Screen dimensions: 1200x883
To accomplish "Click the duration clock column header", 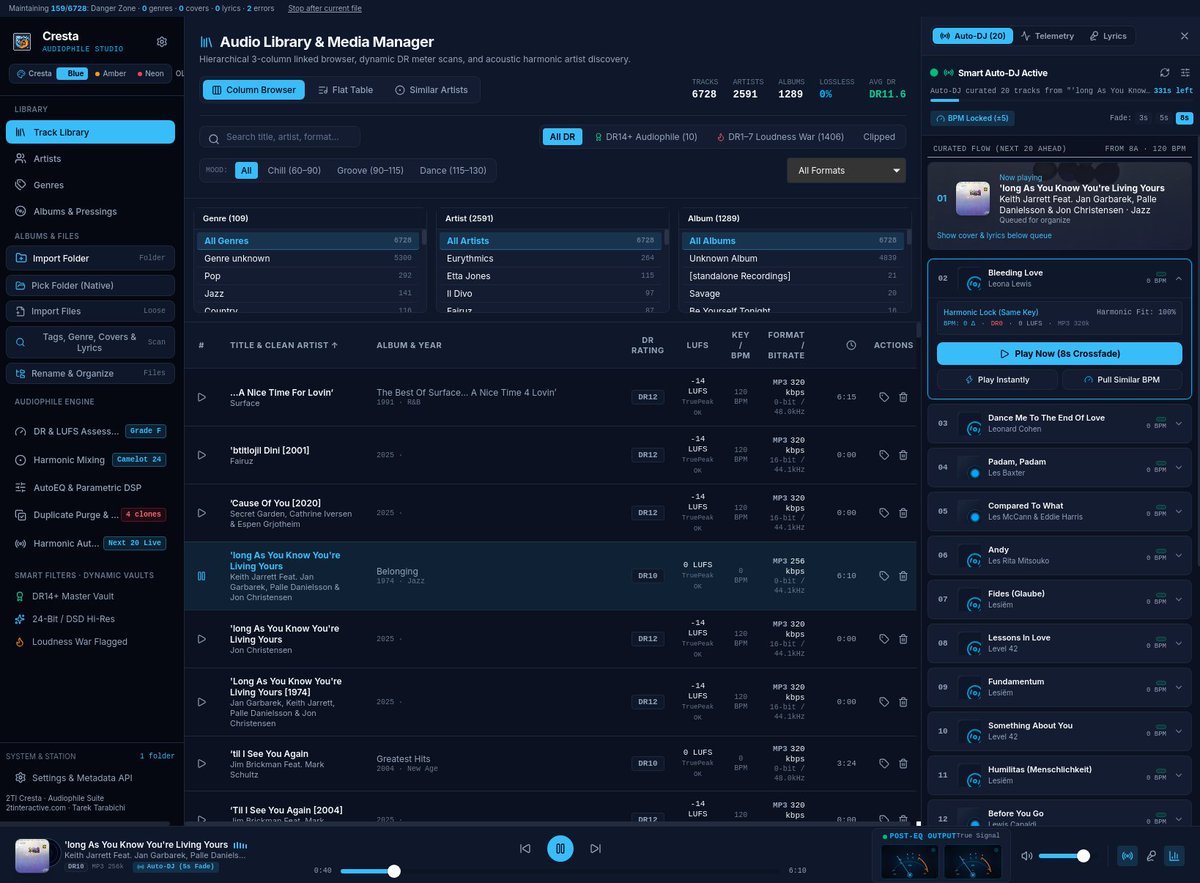I will 851,345.
